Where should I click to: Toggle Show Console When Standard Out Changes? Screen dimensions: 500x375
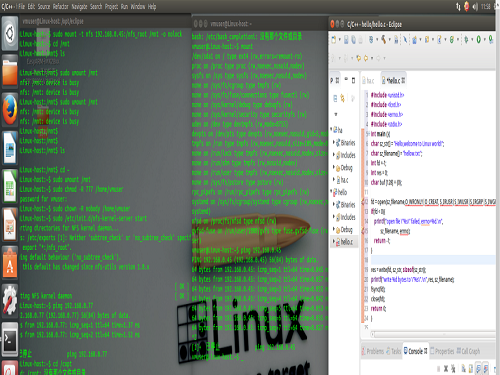click(x=478, y=368)
